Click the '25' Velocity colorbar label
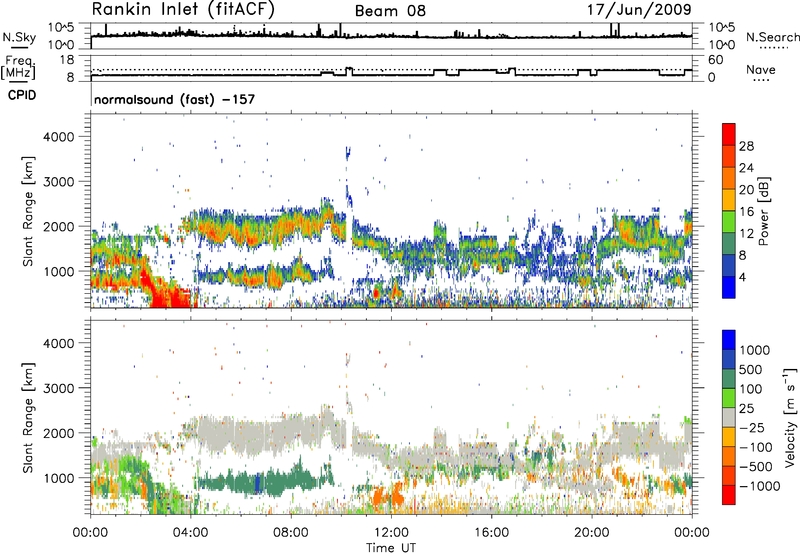This screenshot has width=800, height=554. (x=746, y=409)
